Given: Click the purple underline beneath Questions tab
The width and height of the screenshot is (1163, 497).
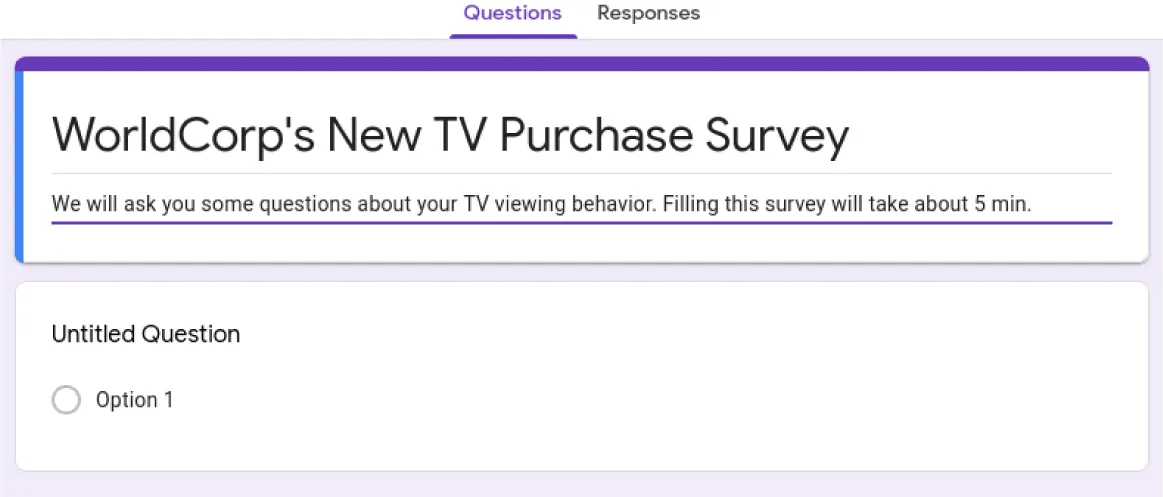Looking at the screenshot, I should (x=512, y=36).
